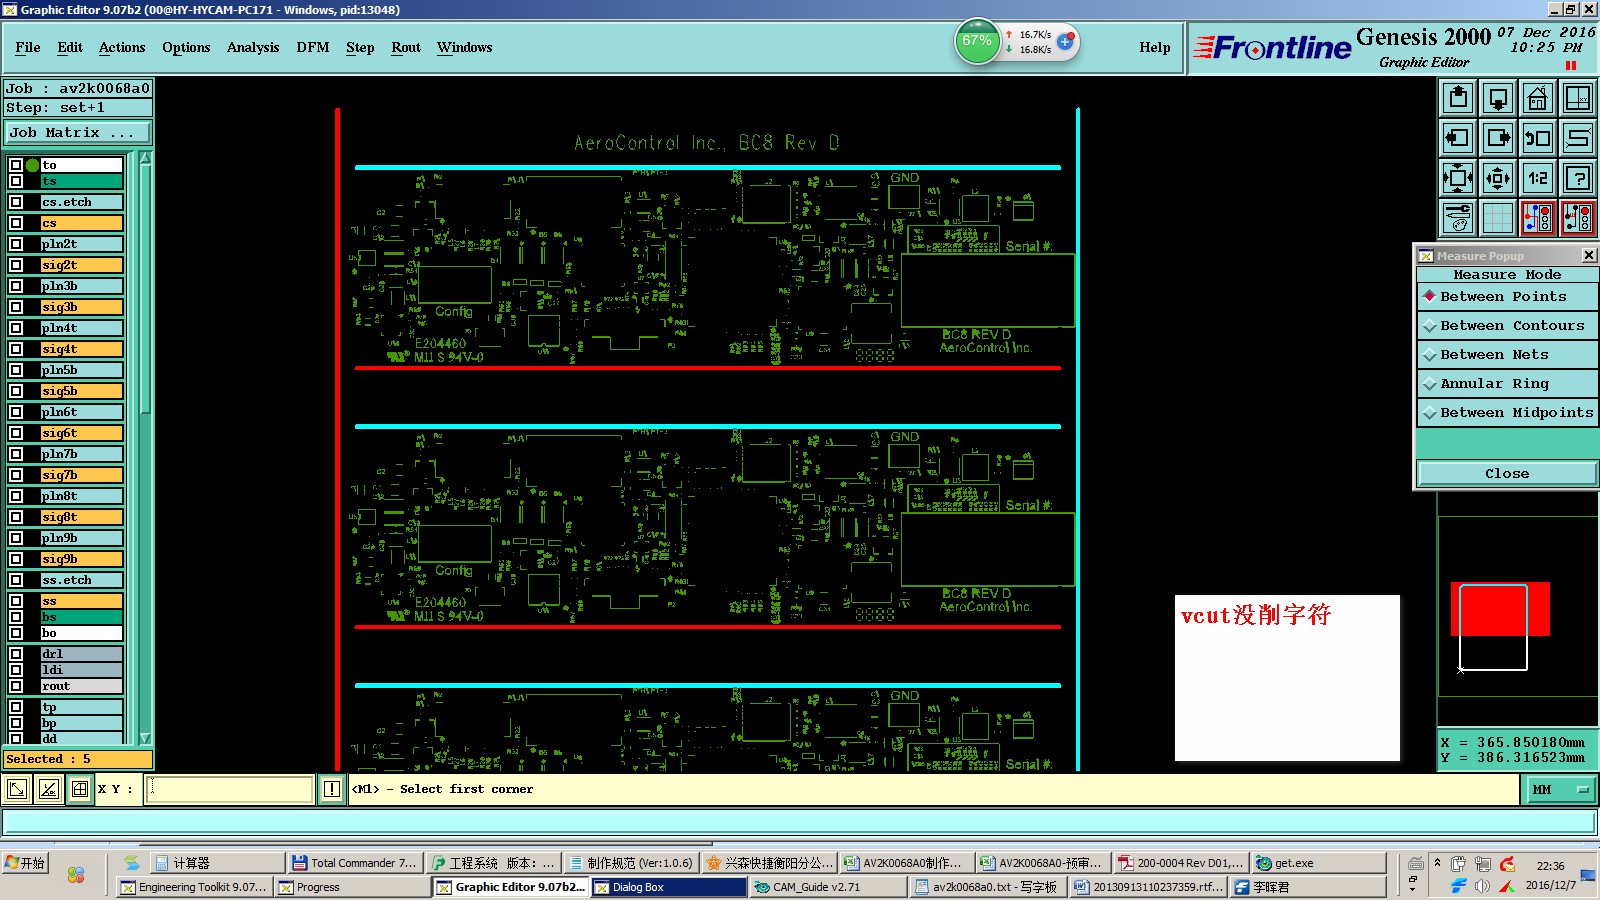
Task: Select Between Contours measure mode
Action: 1508,326
